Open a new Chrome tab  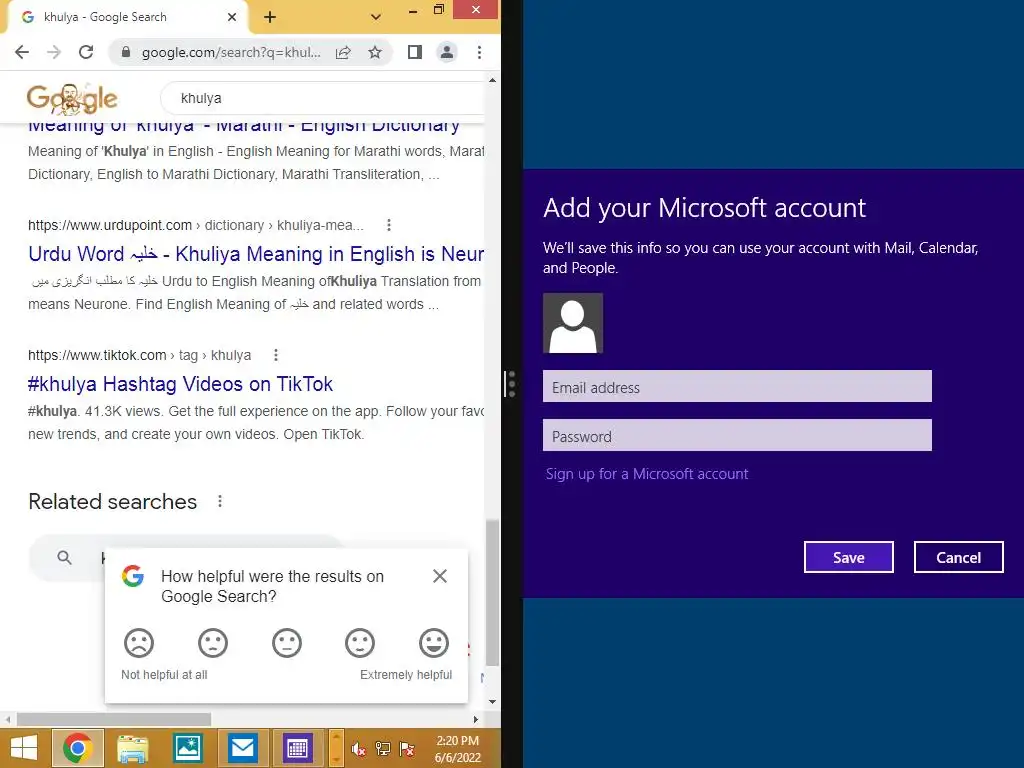(270, 18)
